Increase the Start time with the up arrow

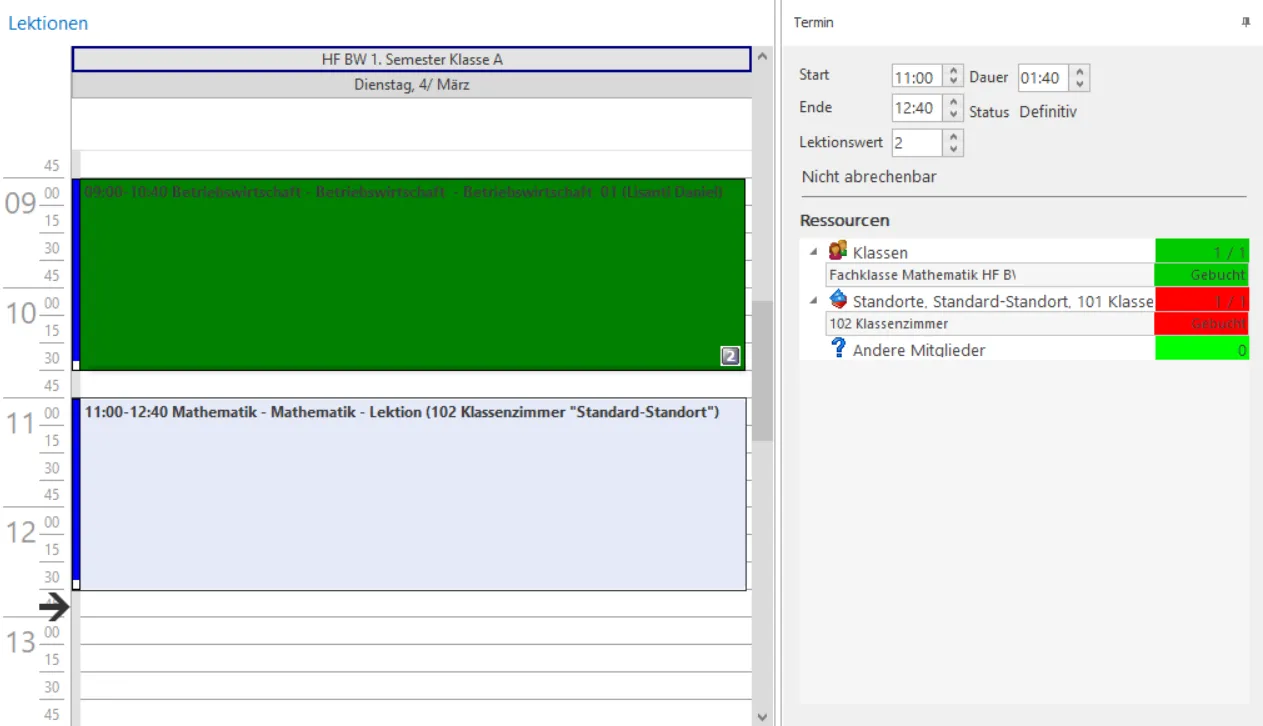pos(953,72)
